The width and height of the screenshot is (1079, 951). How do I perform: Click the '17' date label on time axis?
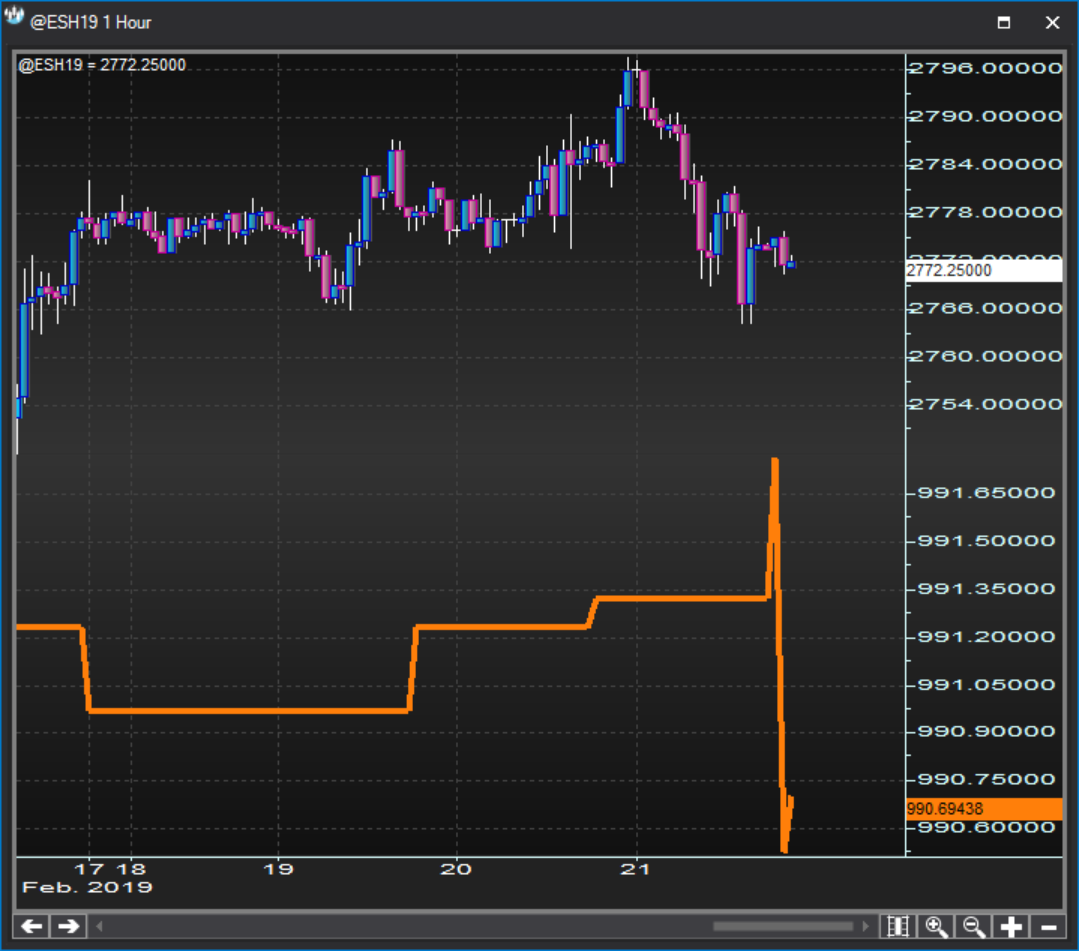point(89,869)
